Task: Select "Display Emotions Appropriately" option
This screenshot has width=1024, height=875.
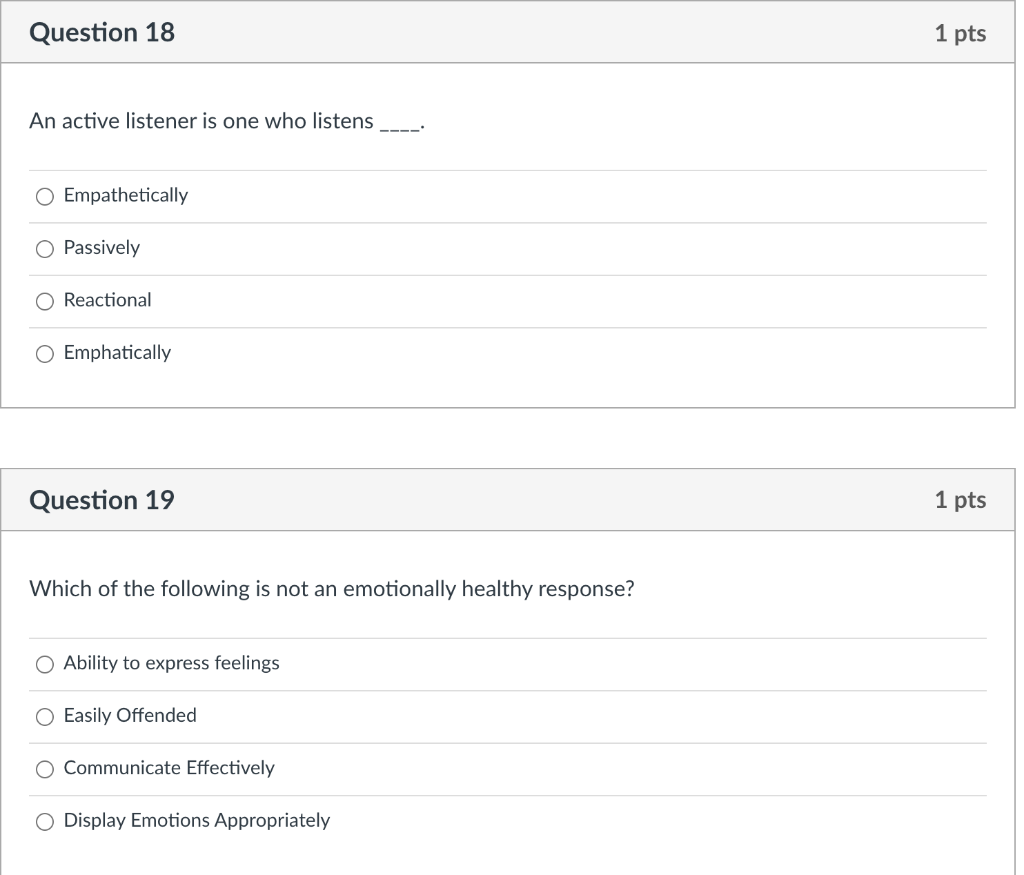Action: (44, 821)
